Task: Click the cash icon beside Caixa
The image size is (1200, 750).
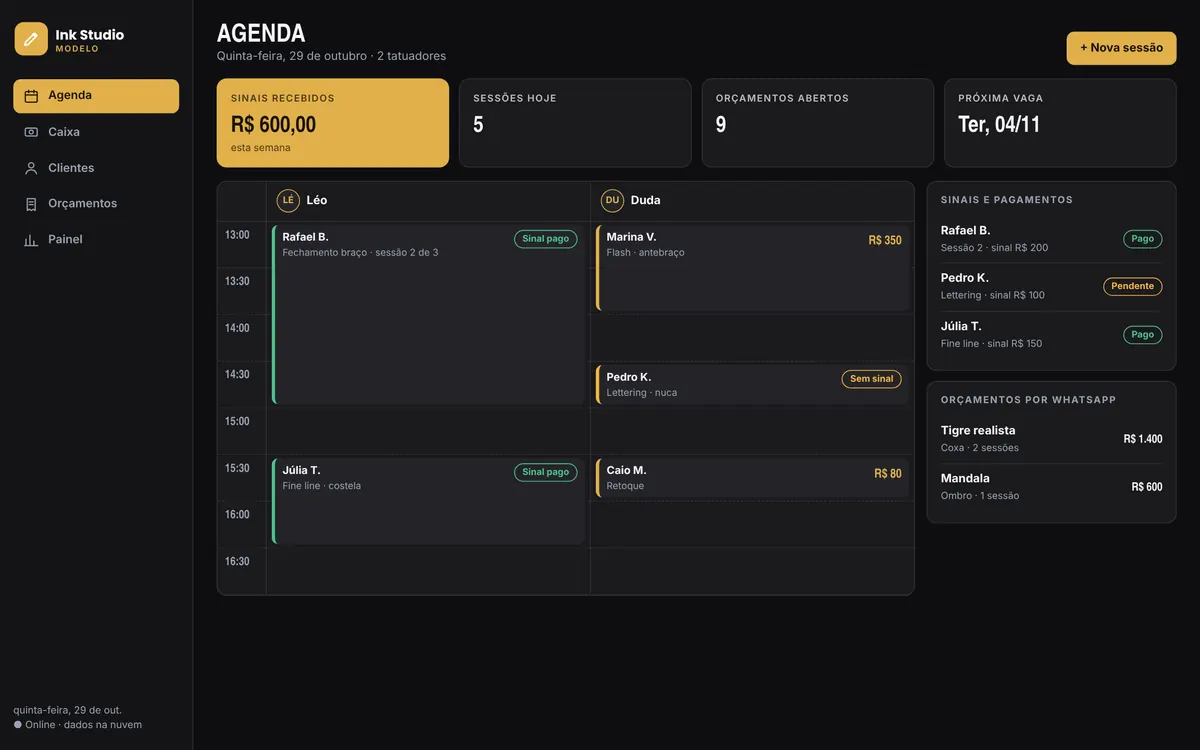Action: click(x=31, y=132)
